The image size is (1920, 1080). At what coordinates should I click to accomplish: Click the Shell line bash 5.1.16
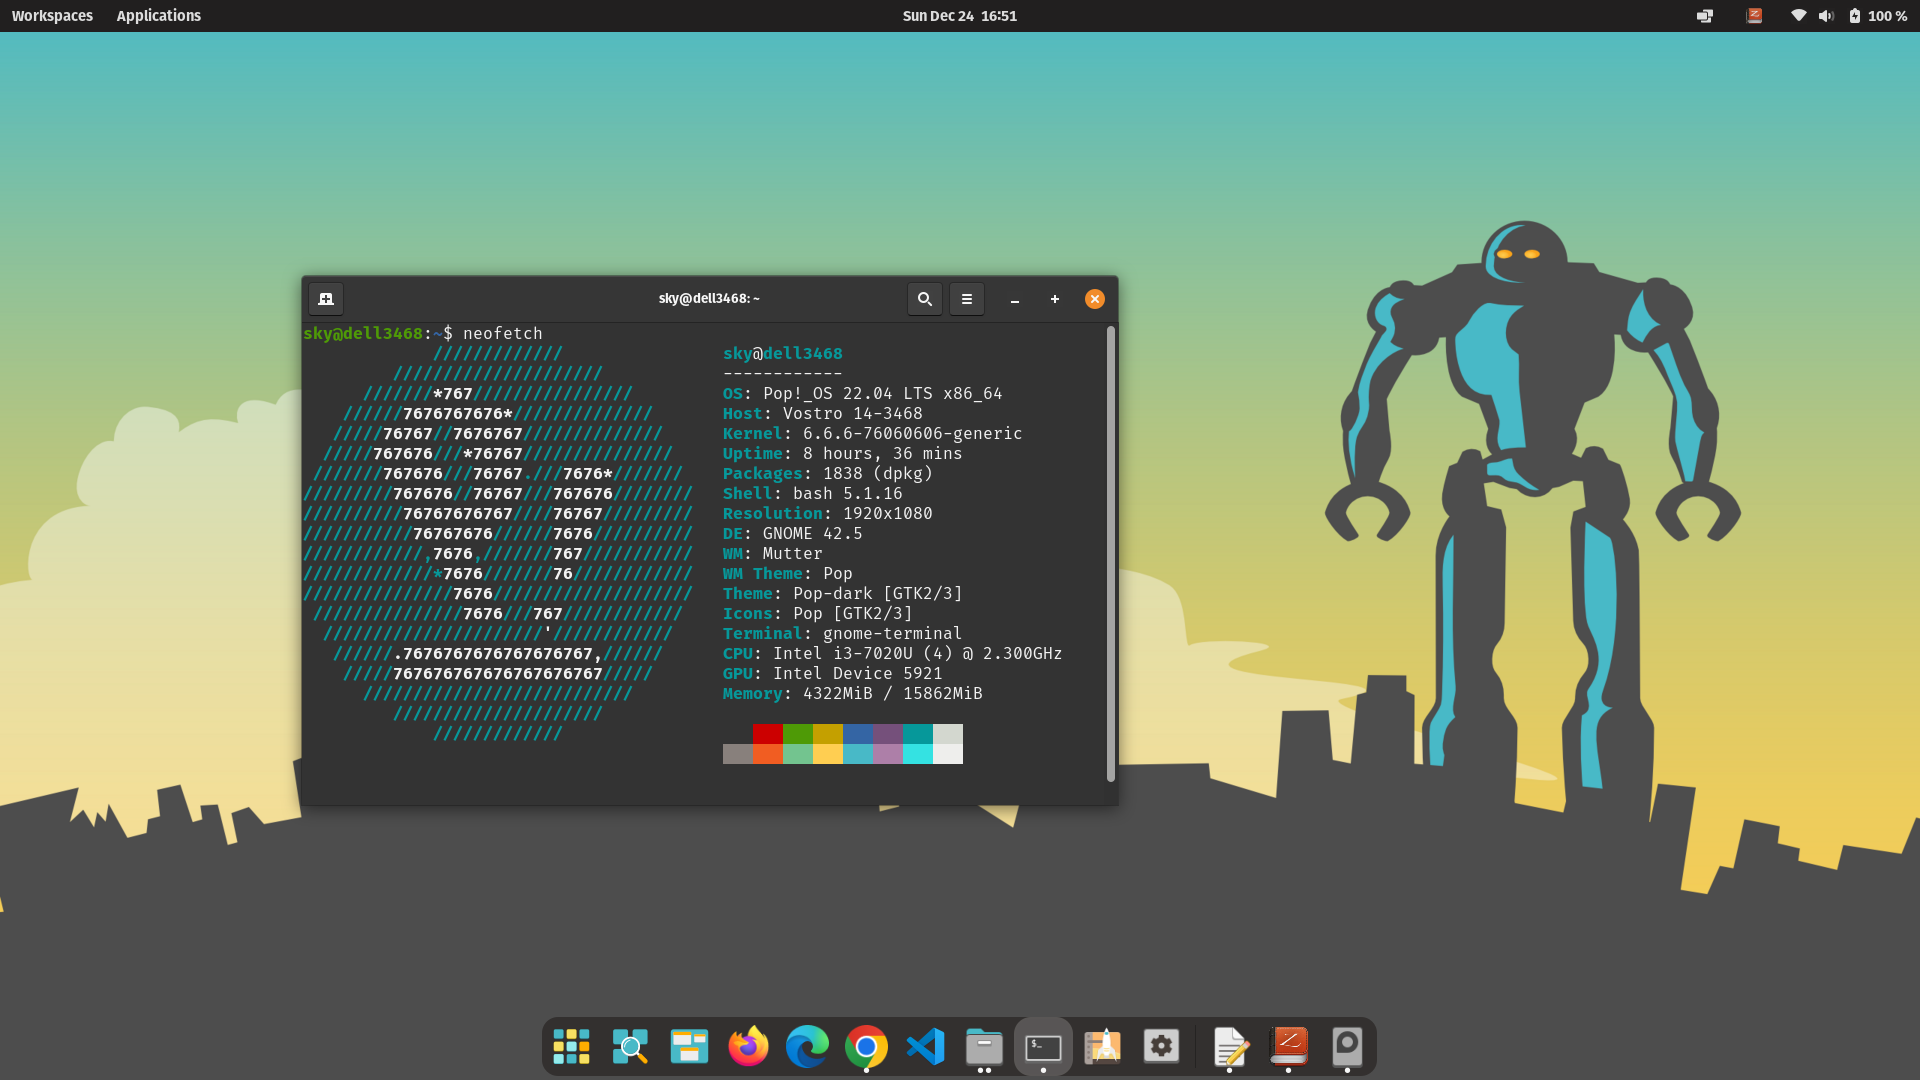812,493
